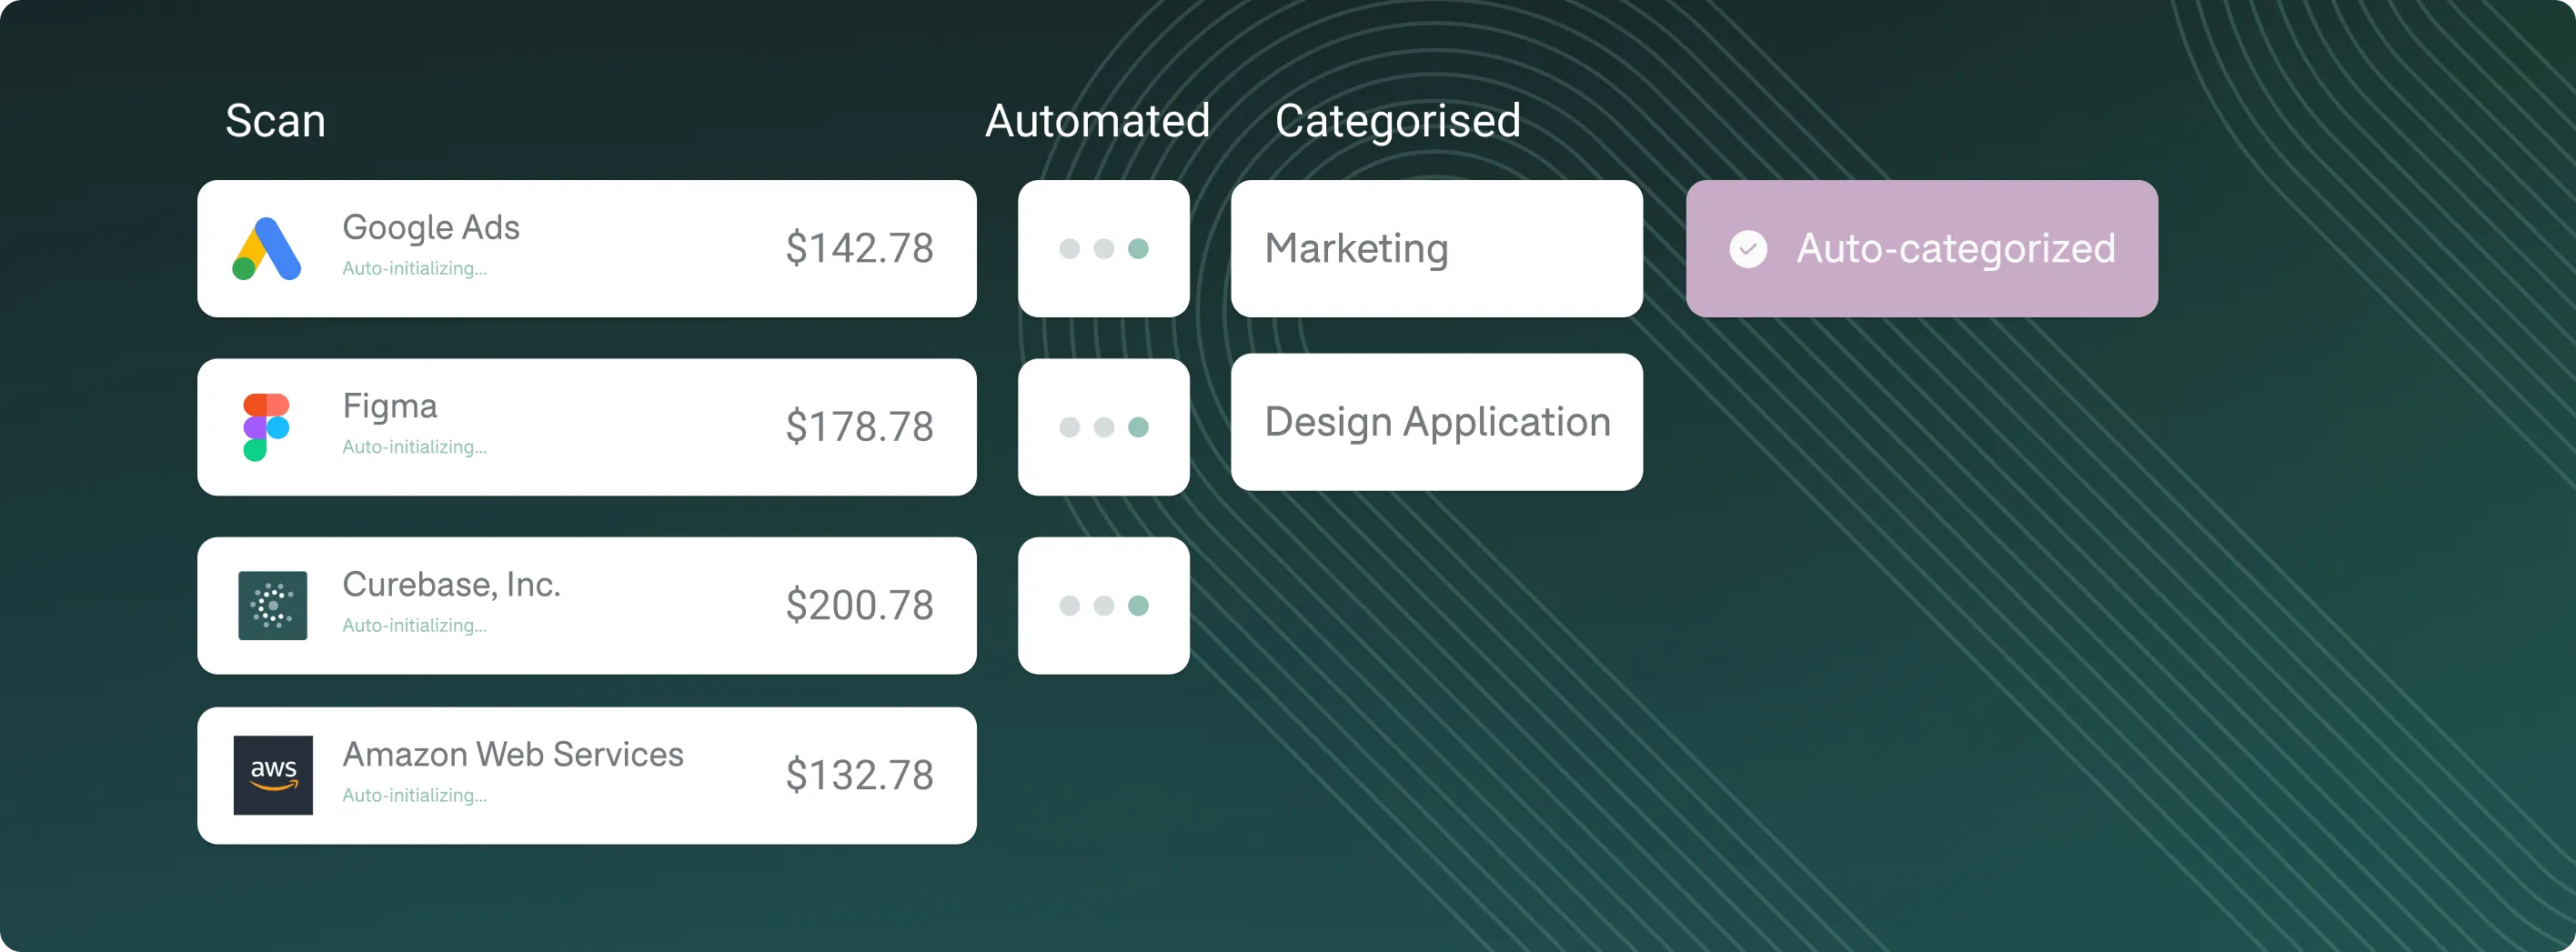Click the $142.78 amount
This screenshot has height=952, width=2576.
pos(859,248)
